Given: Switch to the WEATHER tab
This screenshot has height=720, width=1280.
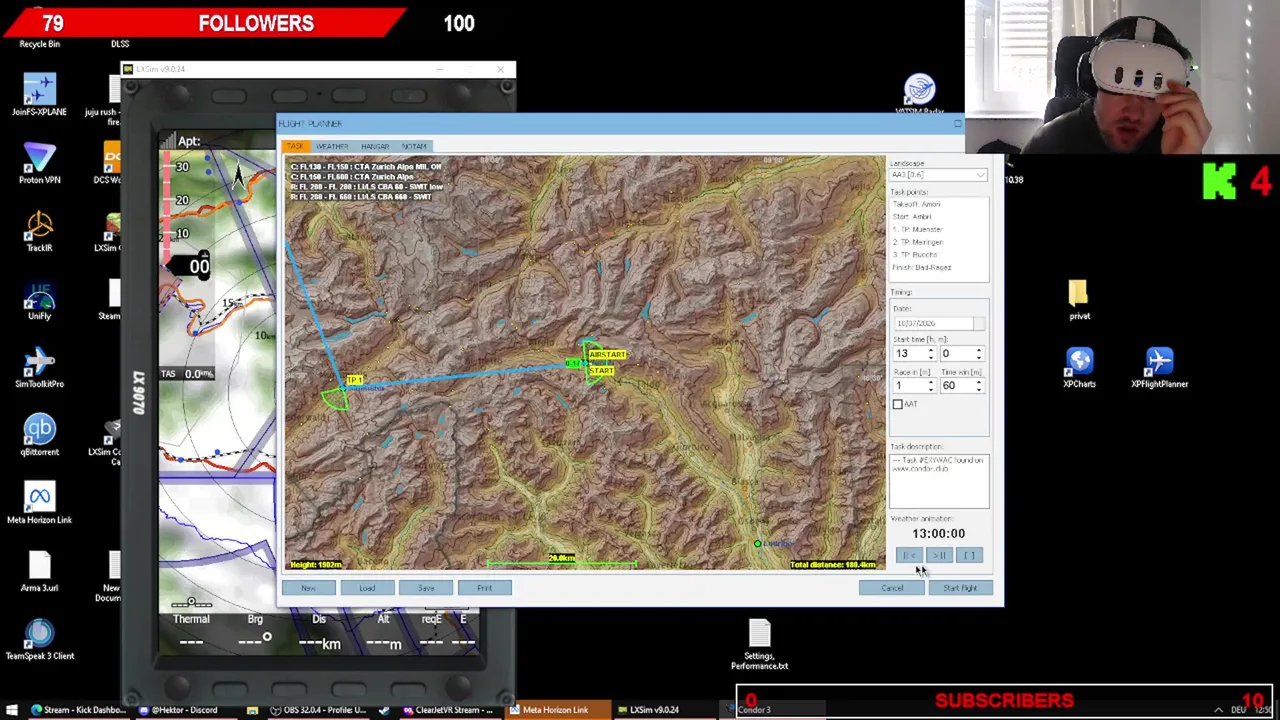Looking at the screenshot, I should [332, 146].
